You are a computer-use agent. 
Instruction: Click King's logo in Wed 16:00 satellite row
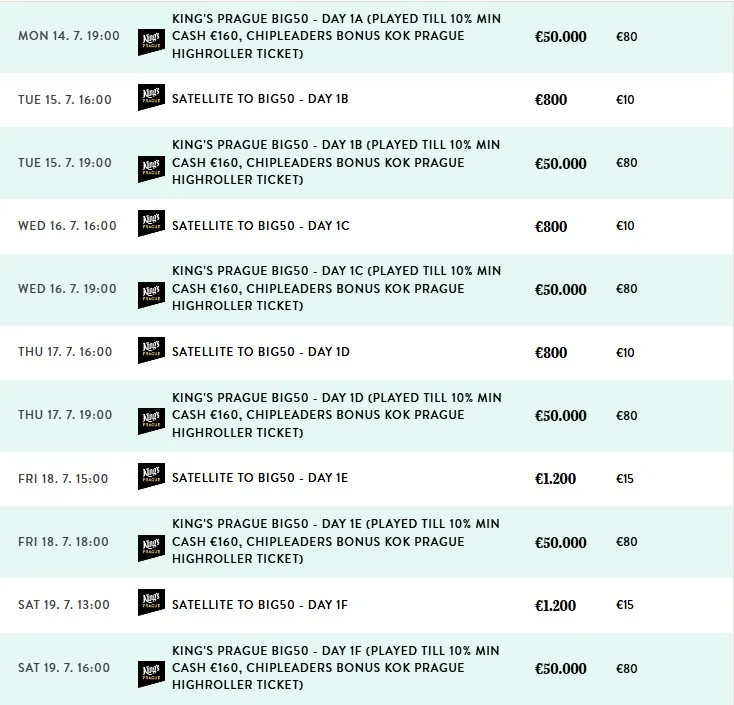coord(151,223)
